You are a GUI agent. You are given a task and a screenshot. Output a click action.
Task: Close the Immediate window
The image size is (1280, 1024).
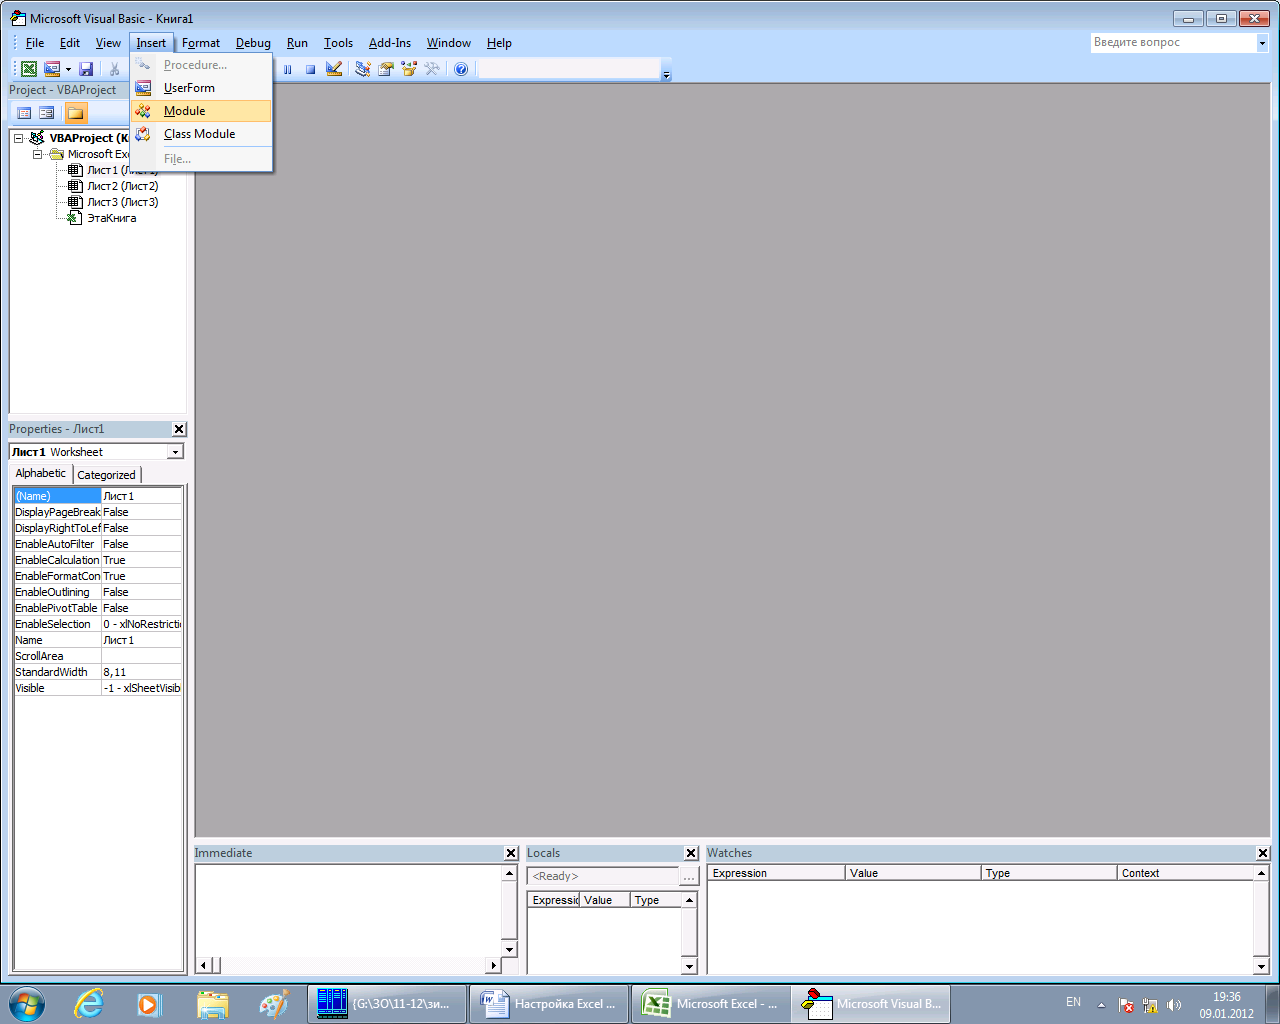tap(511, 853)
